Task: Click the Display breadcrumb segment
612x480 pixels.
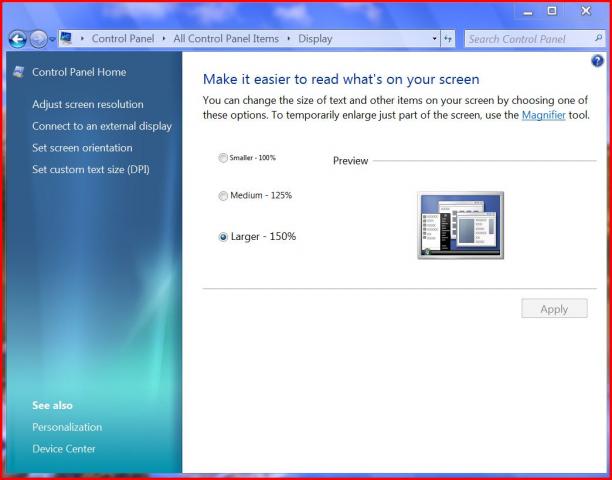Action: click(x=315, y=39)
